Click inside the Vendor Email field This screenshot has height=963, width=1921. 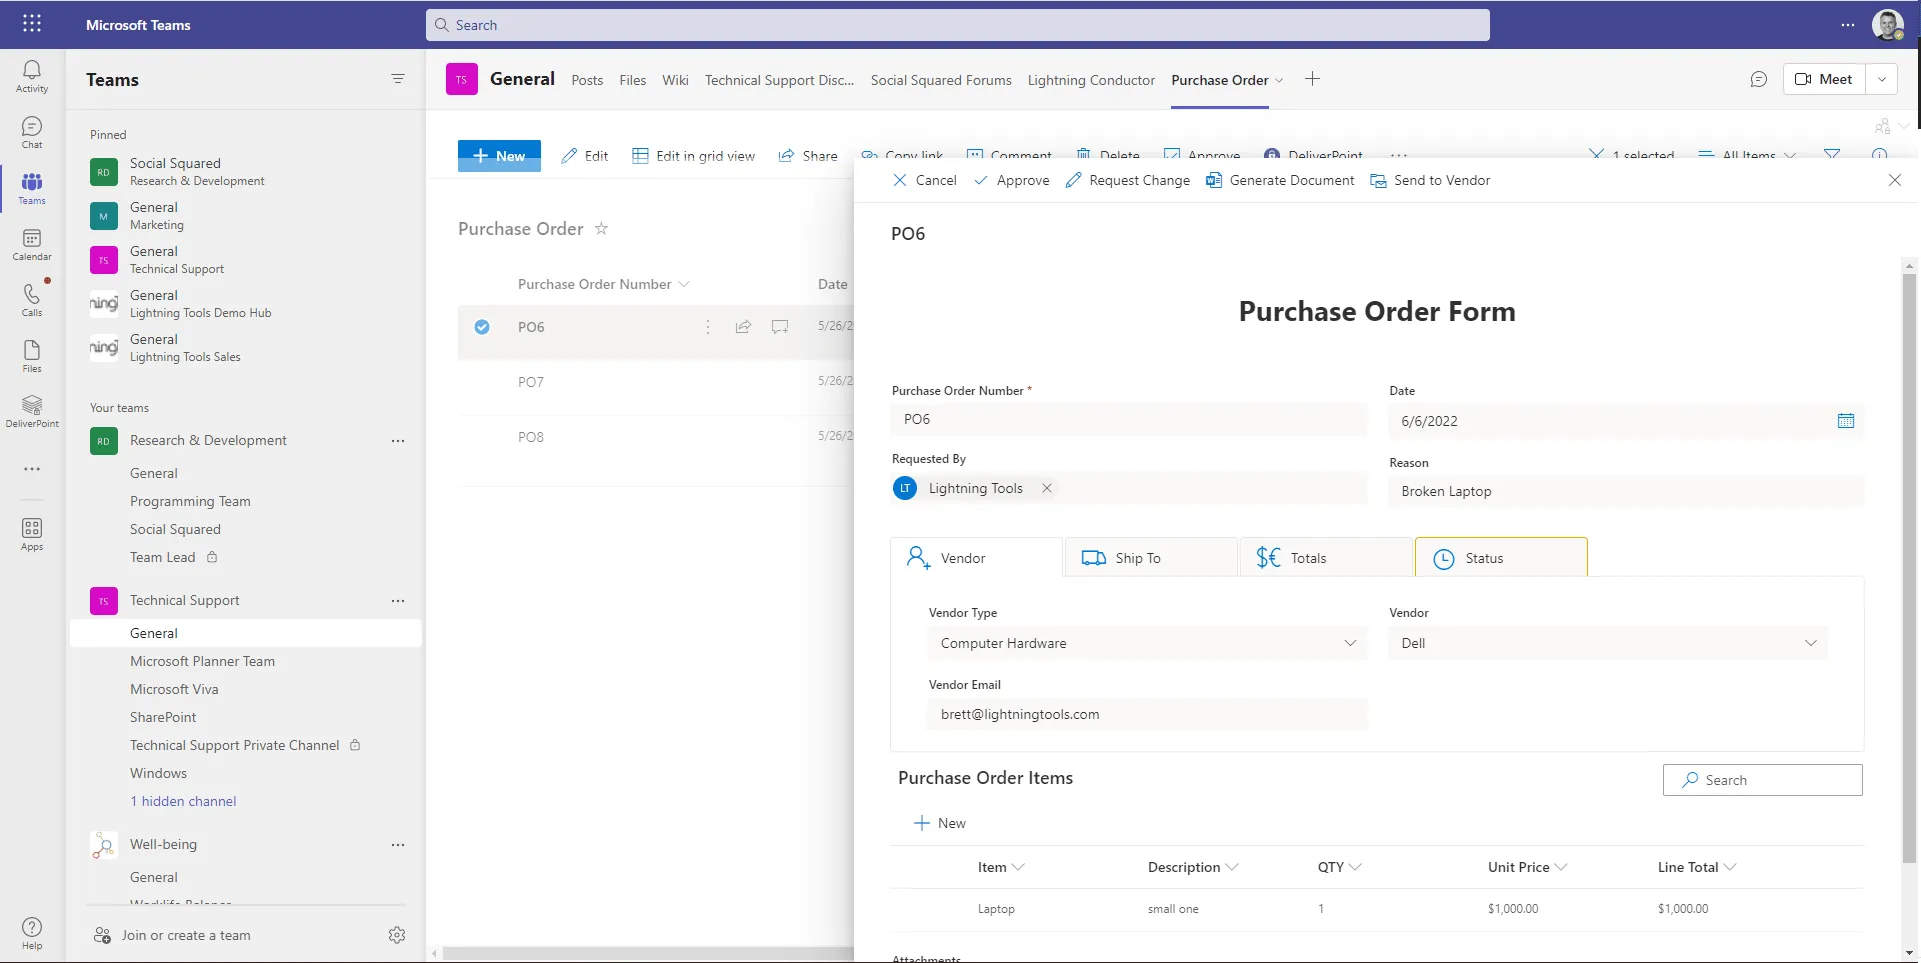(1146, 714)
